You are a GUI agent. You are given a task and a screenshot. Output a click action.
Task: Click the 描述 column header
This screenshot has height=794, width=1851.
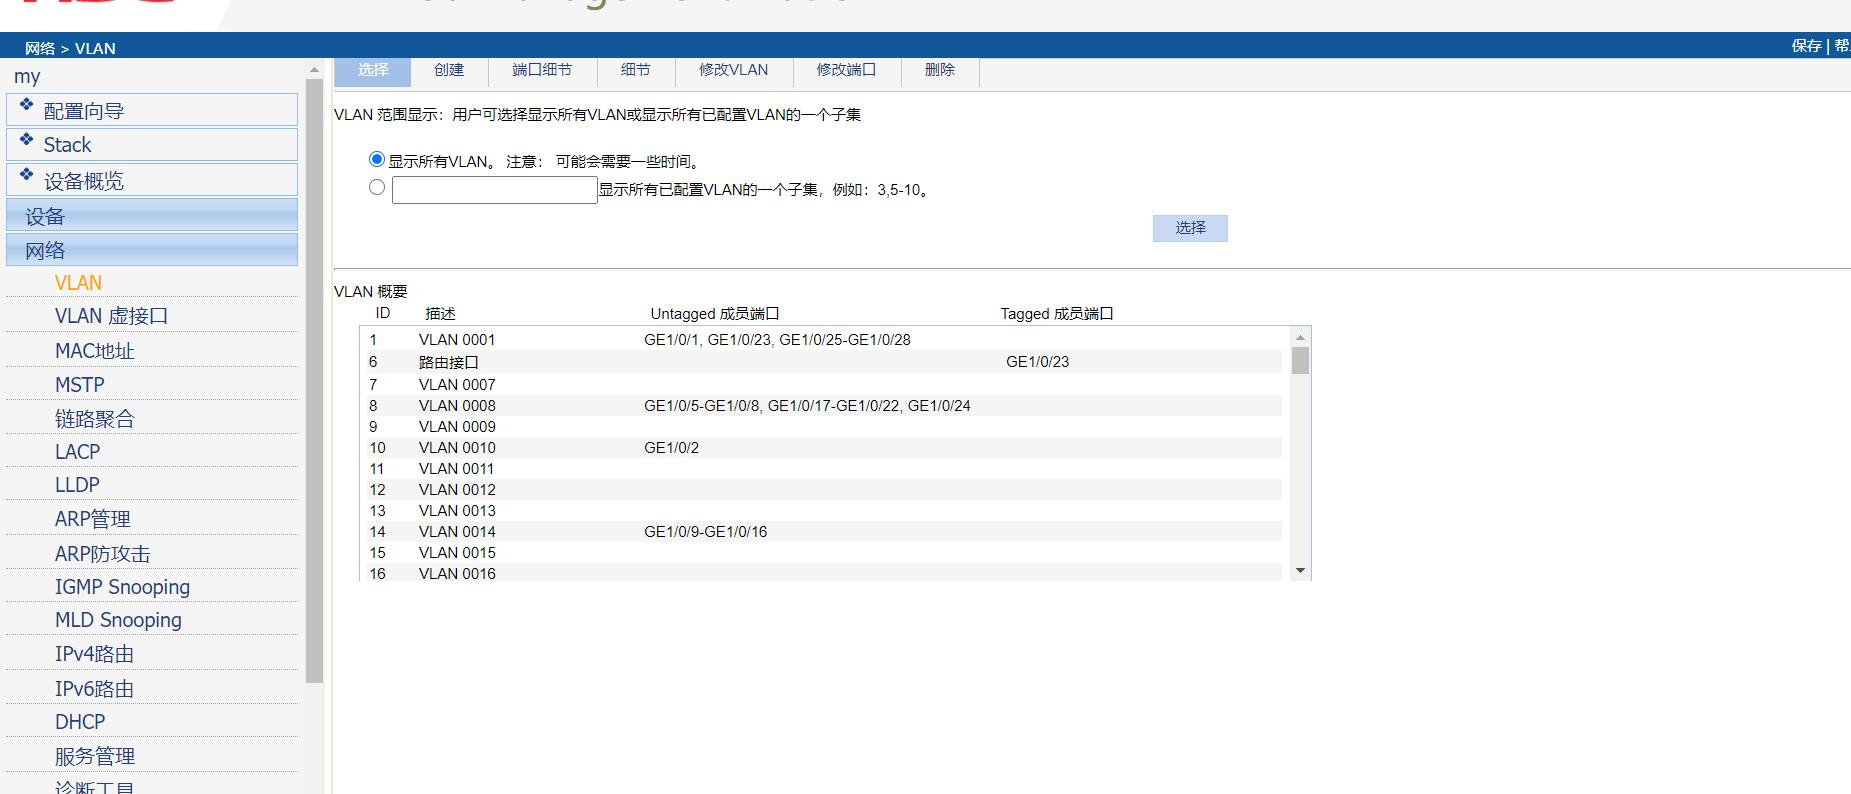[440, 314]
